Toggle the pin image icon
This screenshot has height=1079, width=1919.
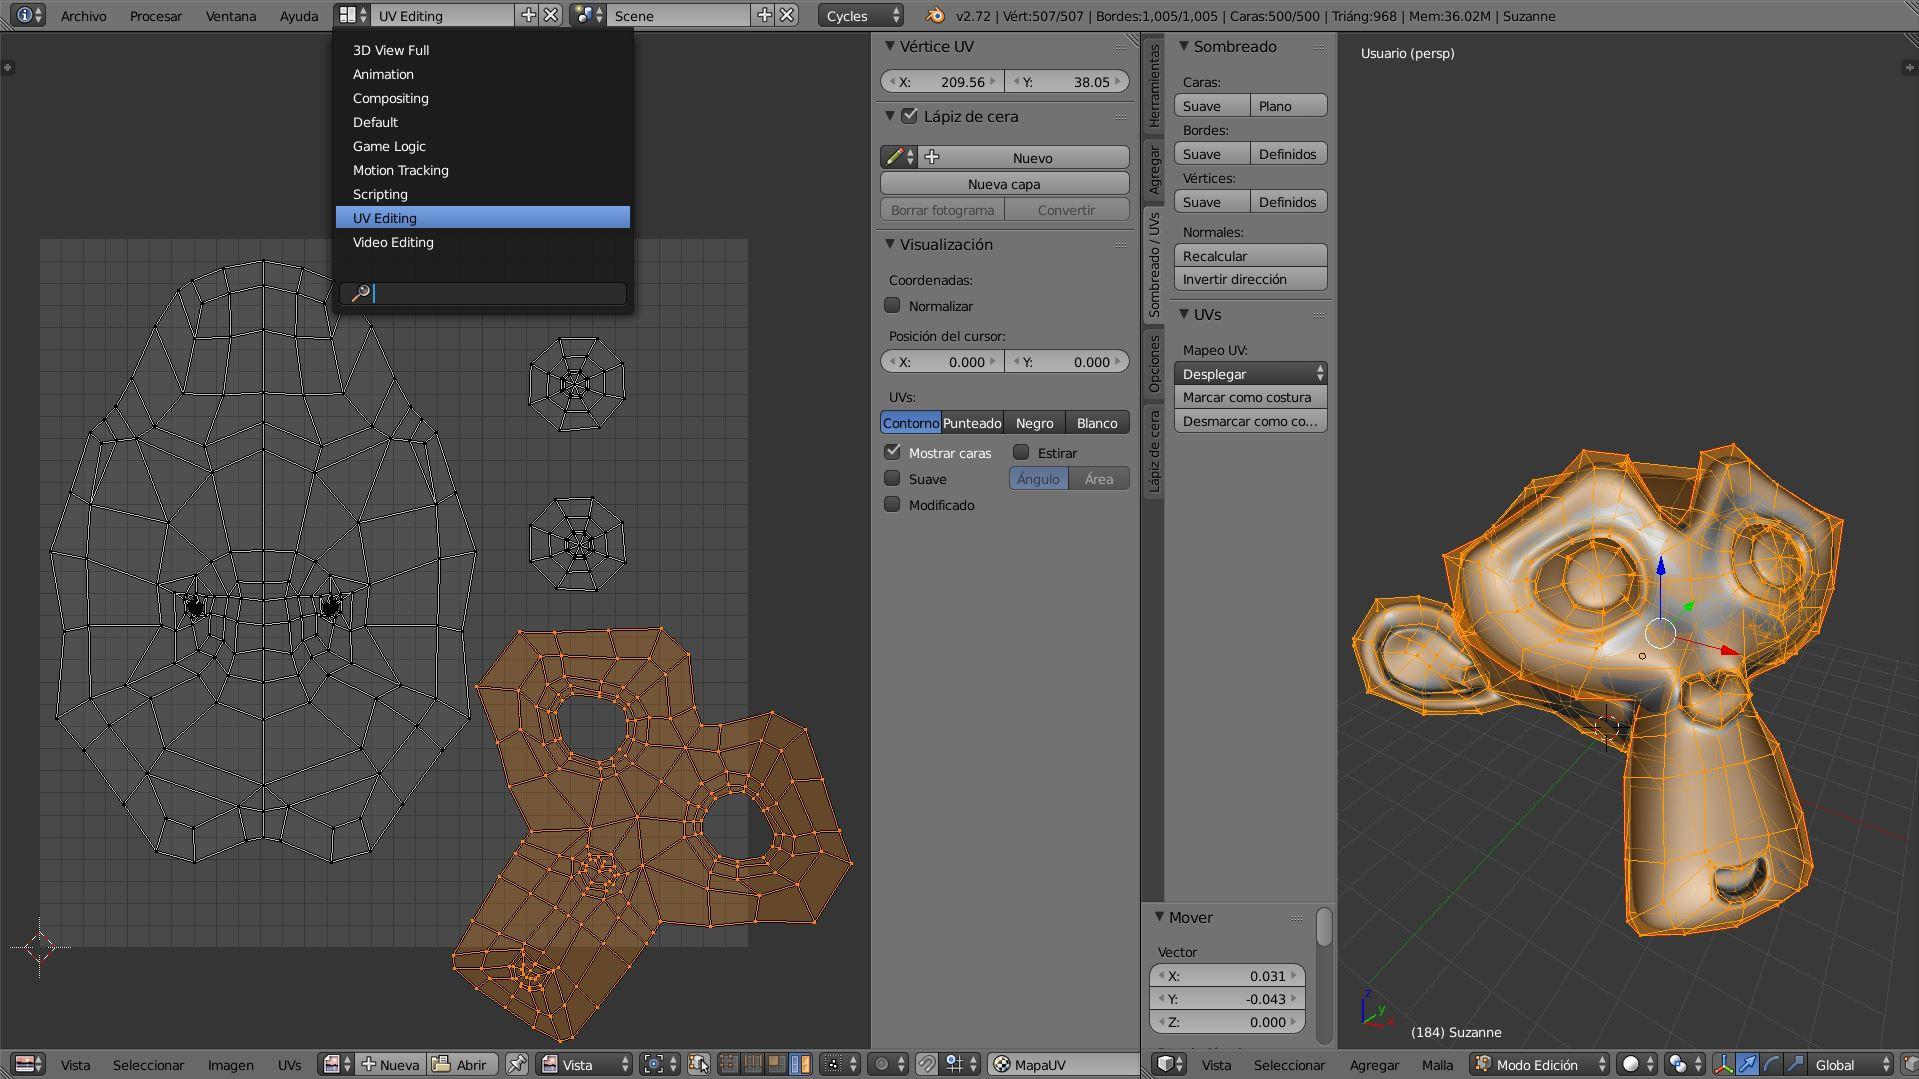[x=517, y=1064]
